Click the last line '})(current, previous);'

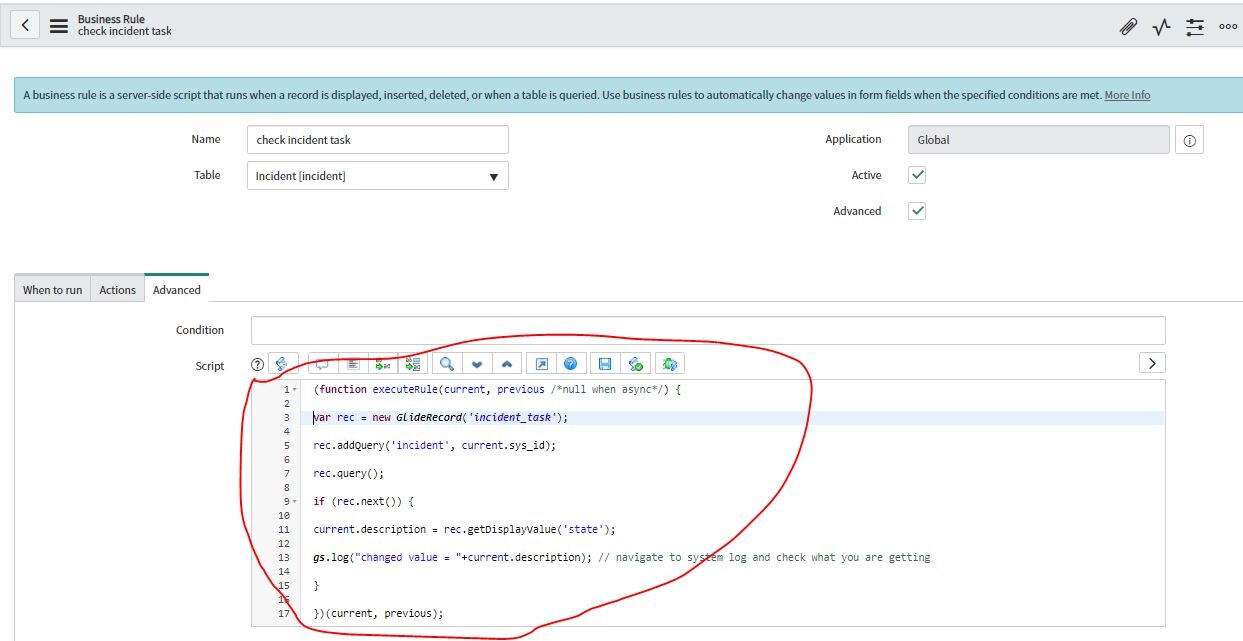[378, 614]
